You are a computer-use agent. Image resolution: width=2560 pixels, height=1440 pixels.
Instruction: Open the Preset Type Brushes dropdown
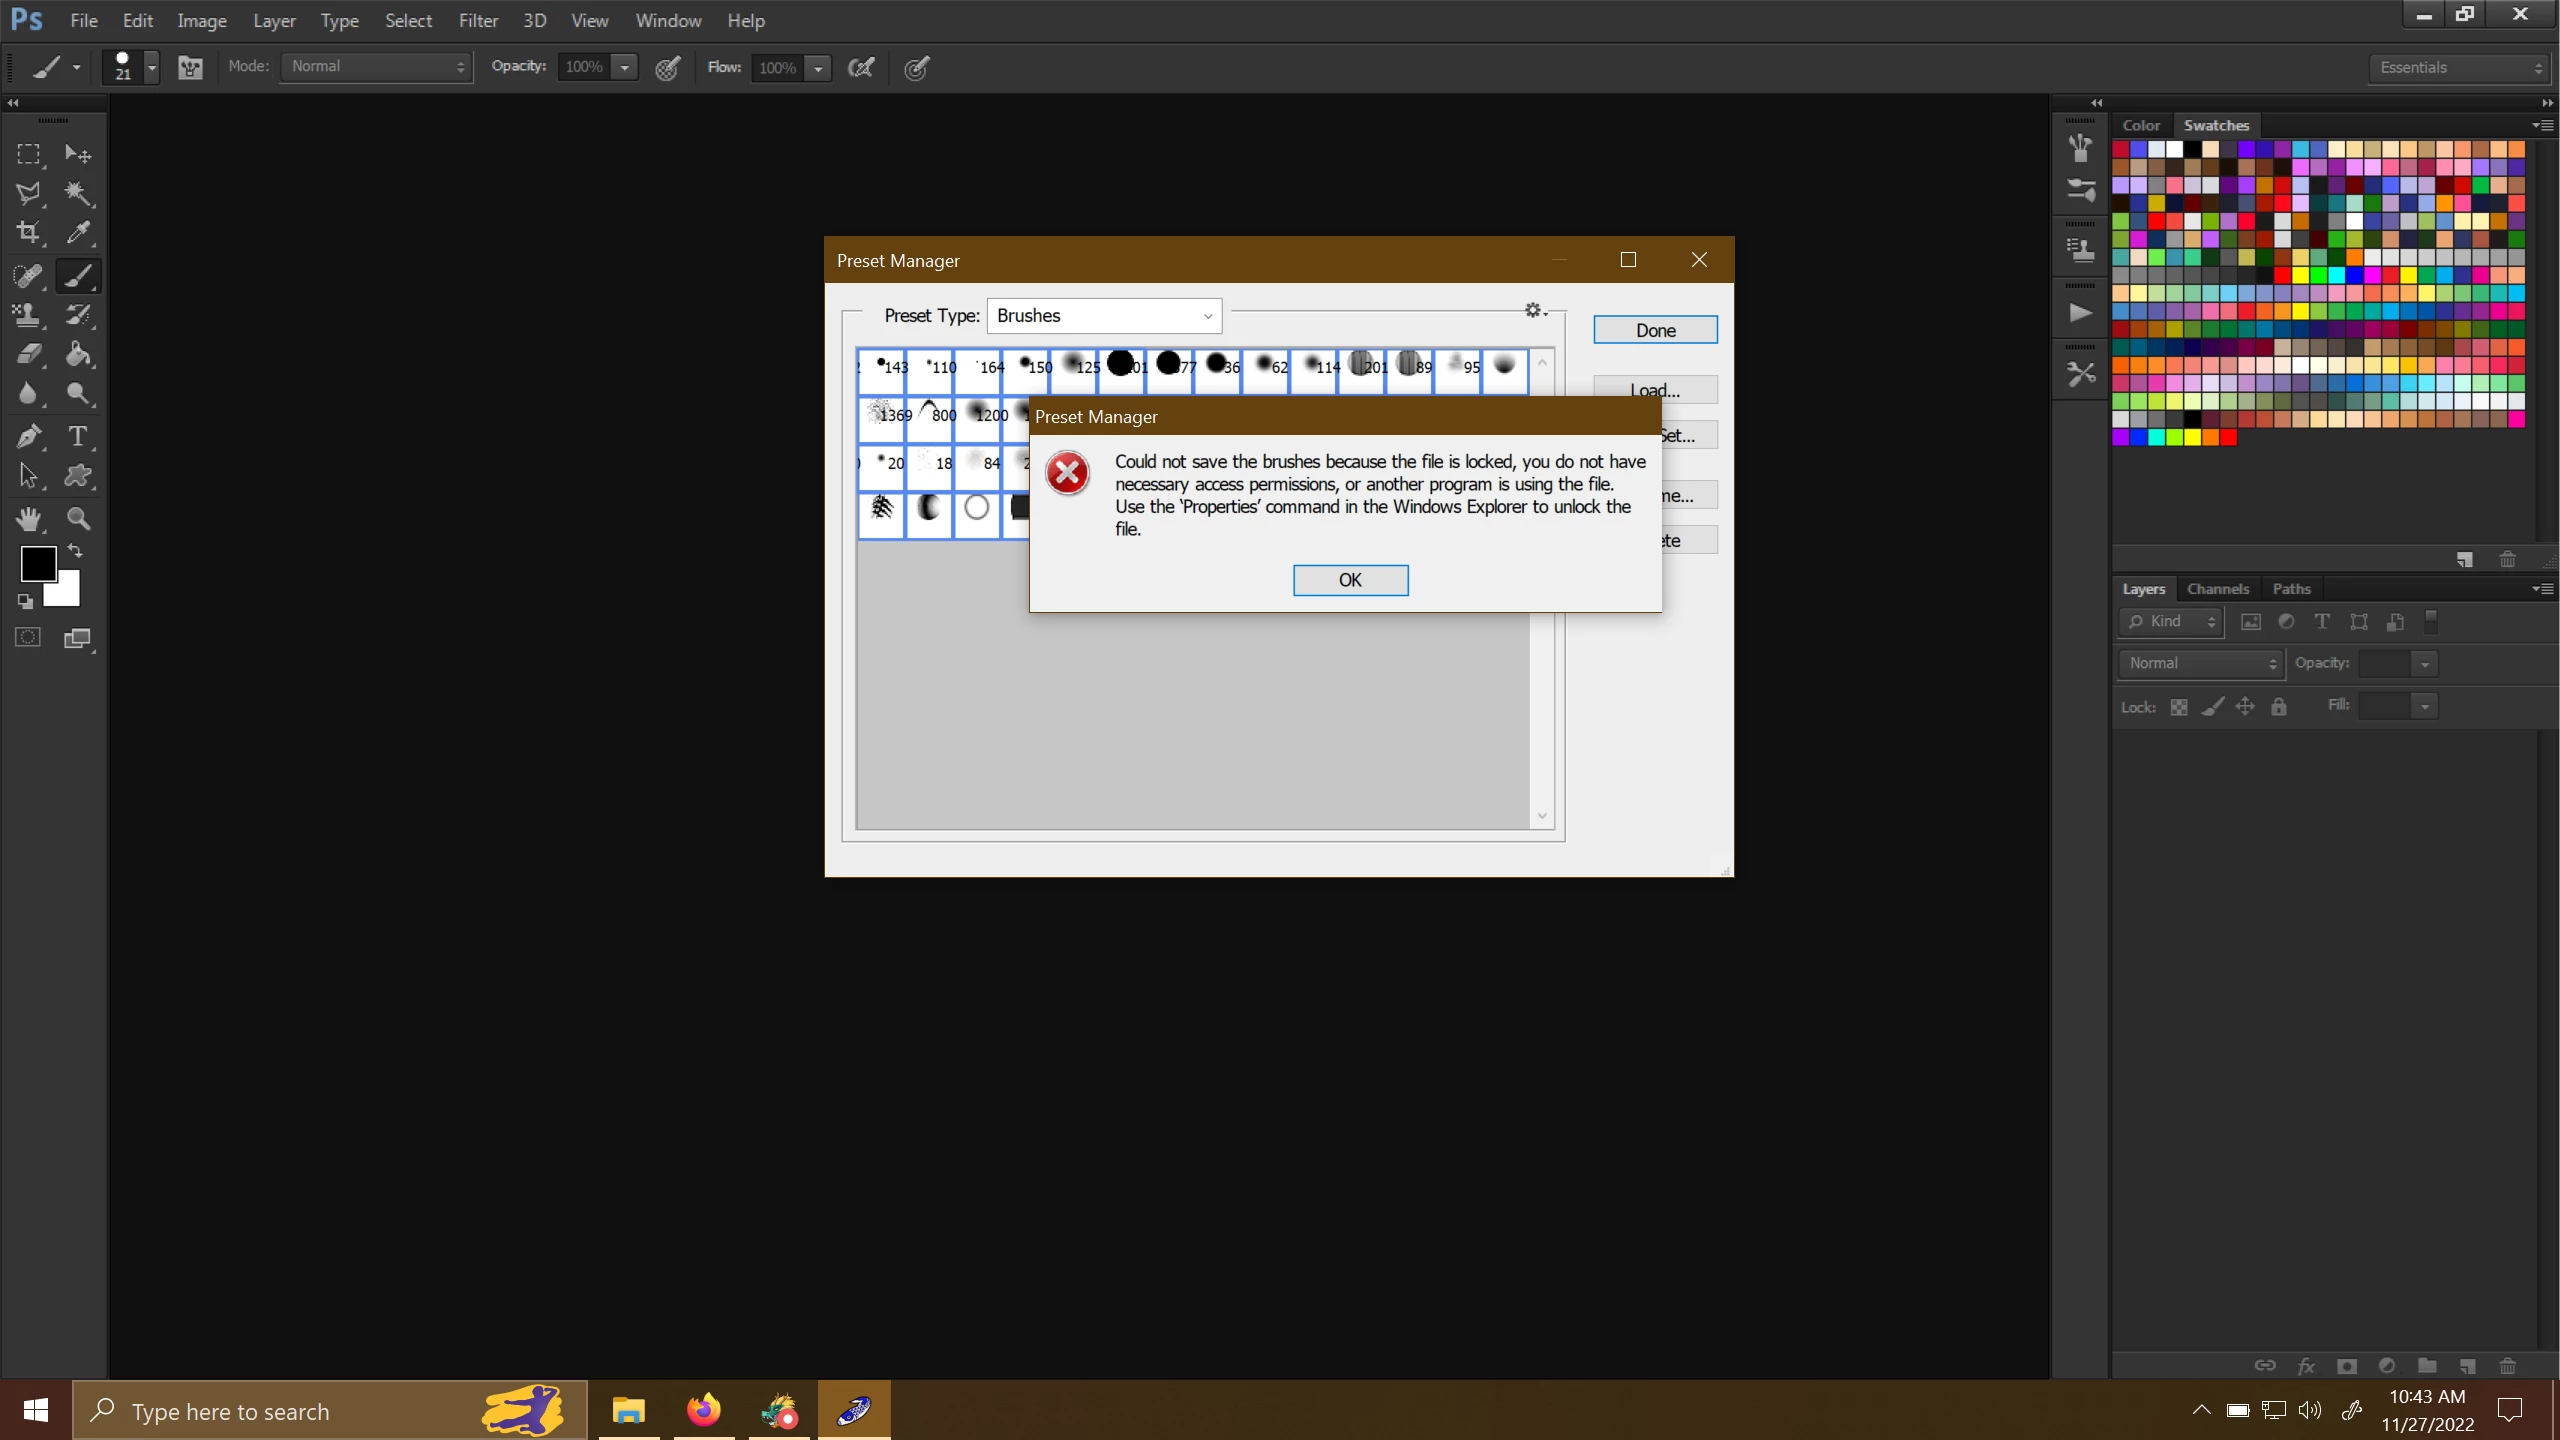click(1104, 316)
